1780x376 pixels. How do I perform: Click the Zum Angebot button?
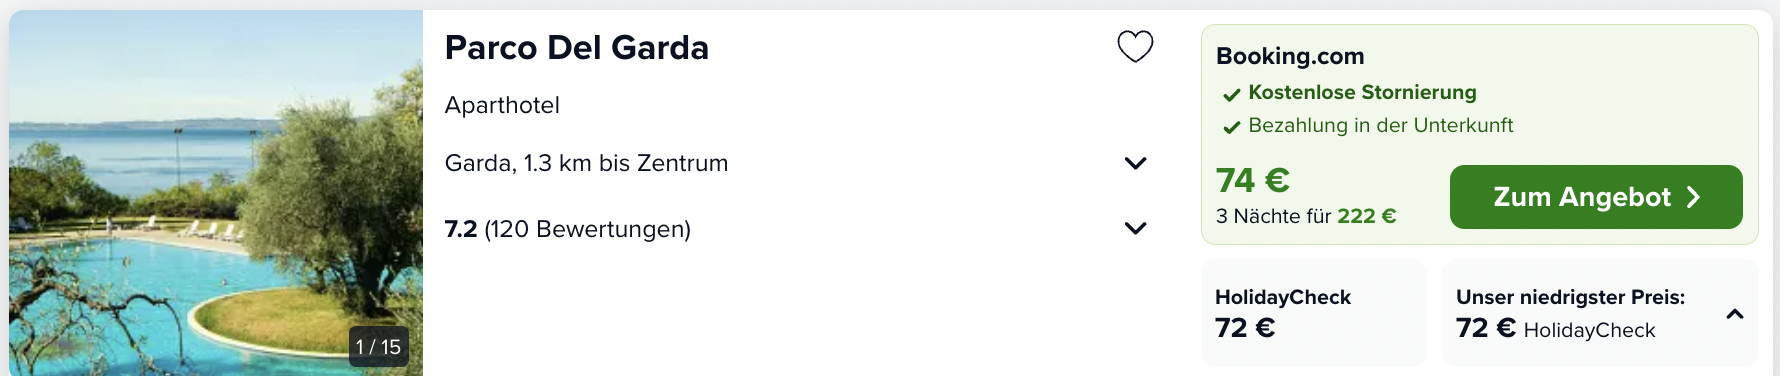coord(1596,197)
